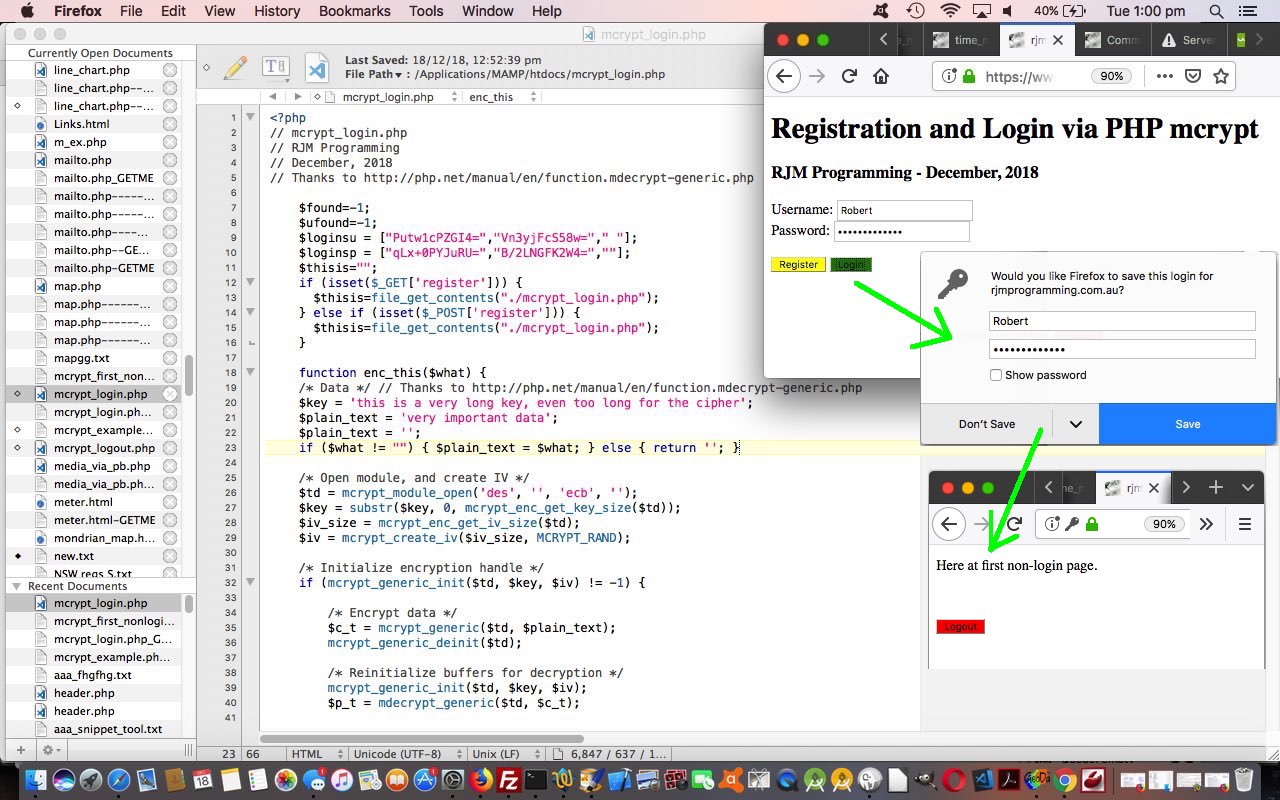Open sidebar gear action menu

point(50,749)
